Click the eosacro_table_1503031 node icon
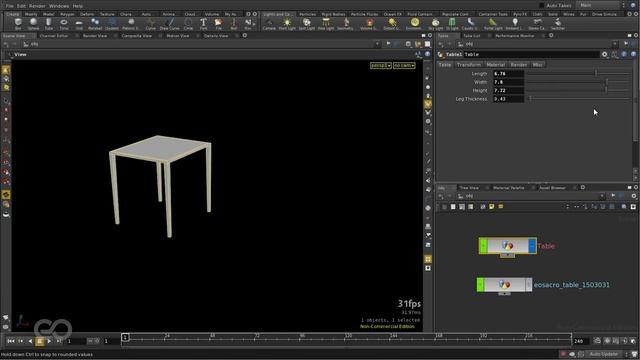640x360 pixels. (x=504, y=284)
